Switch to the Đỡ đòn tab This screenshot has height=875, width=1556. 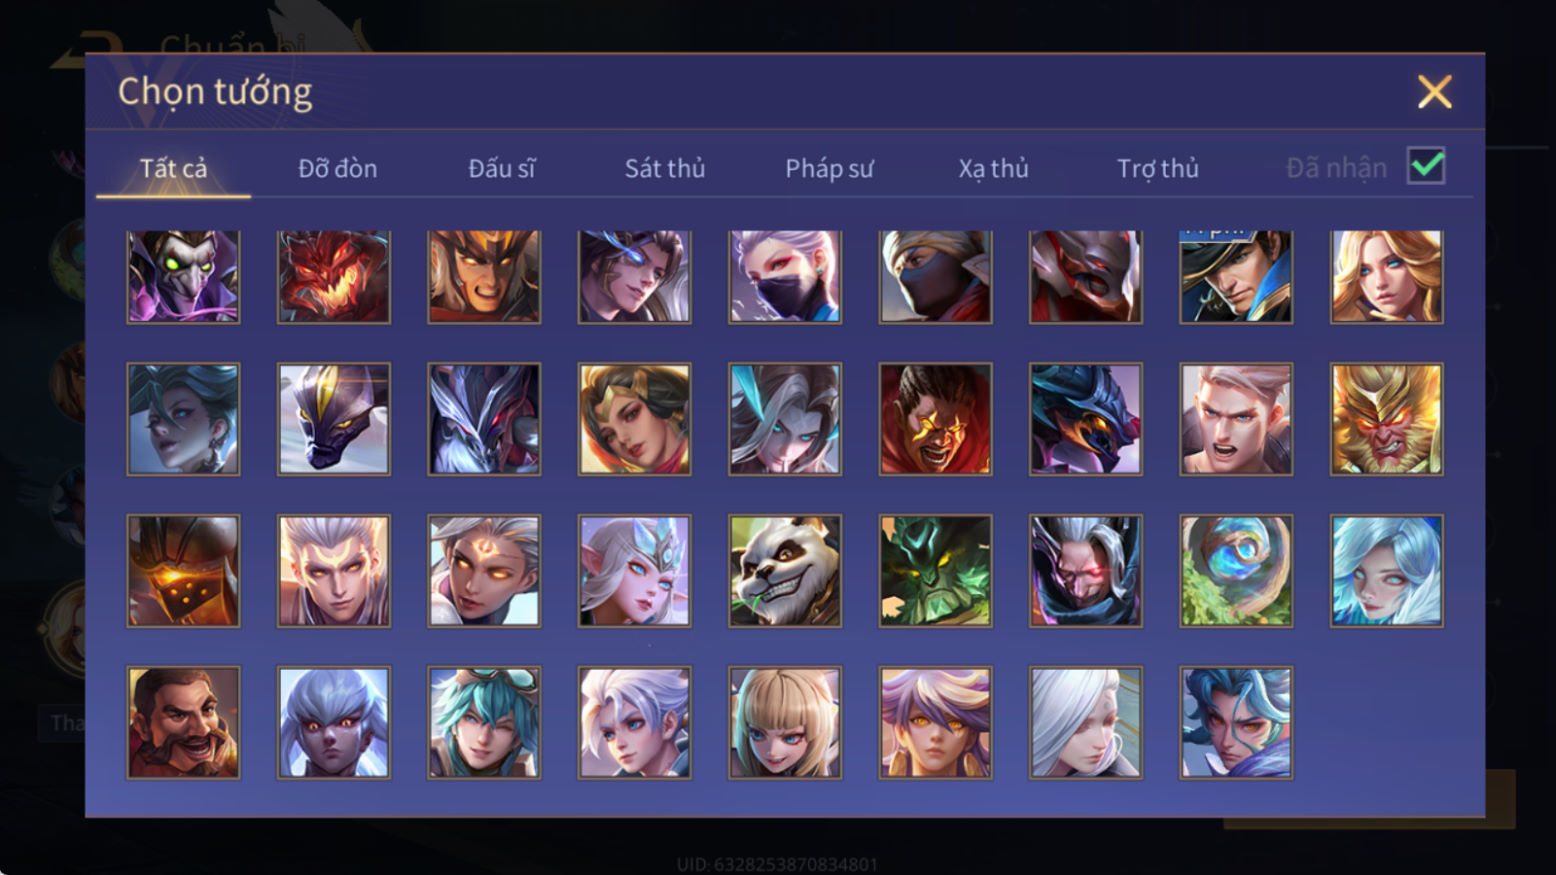(x=338, y=168)
